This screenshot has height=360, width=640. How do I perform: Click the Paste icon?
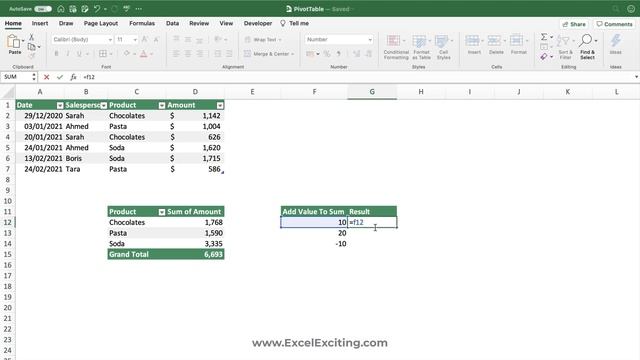pyautogui.click(x=14, y=42)
